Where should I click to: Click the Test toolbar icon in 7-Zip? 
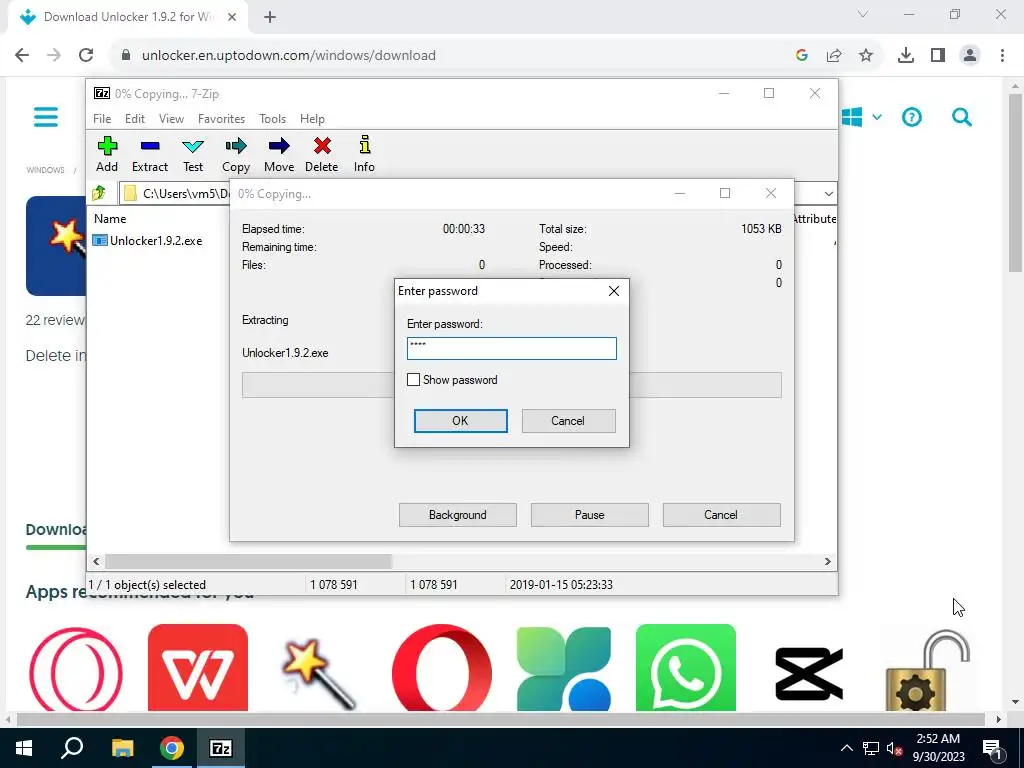pos(193,154)
